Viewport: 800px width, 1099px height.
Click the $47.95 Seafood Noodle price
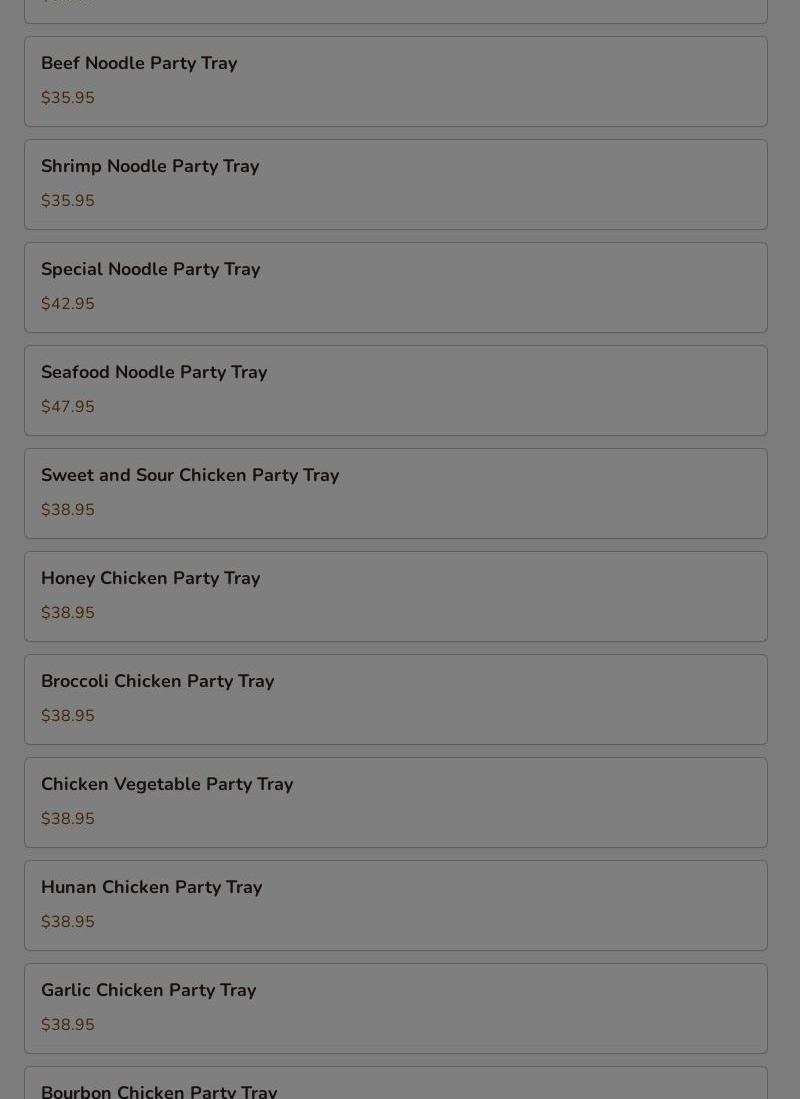coord(68,407)
